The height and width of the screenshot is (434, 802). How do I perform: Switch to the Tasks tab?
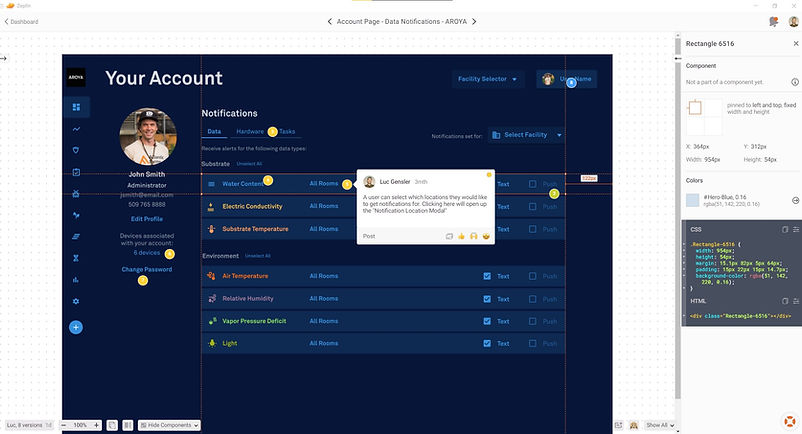click(x=287, y=131)
